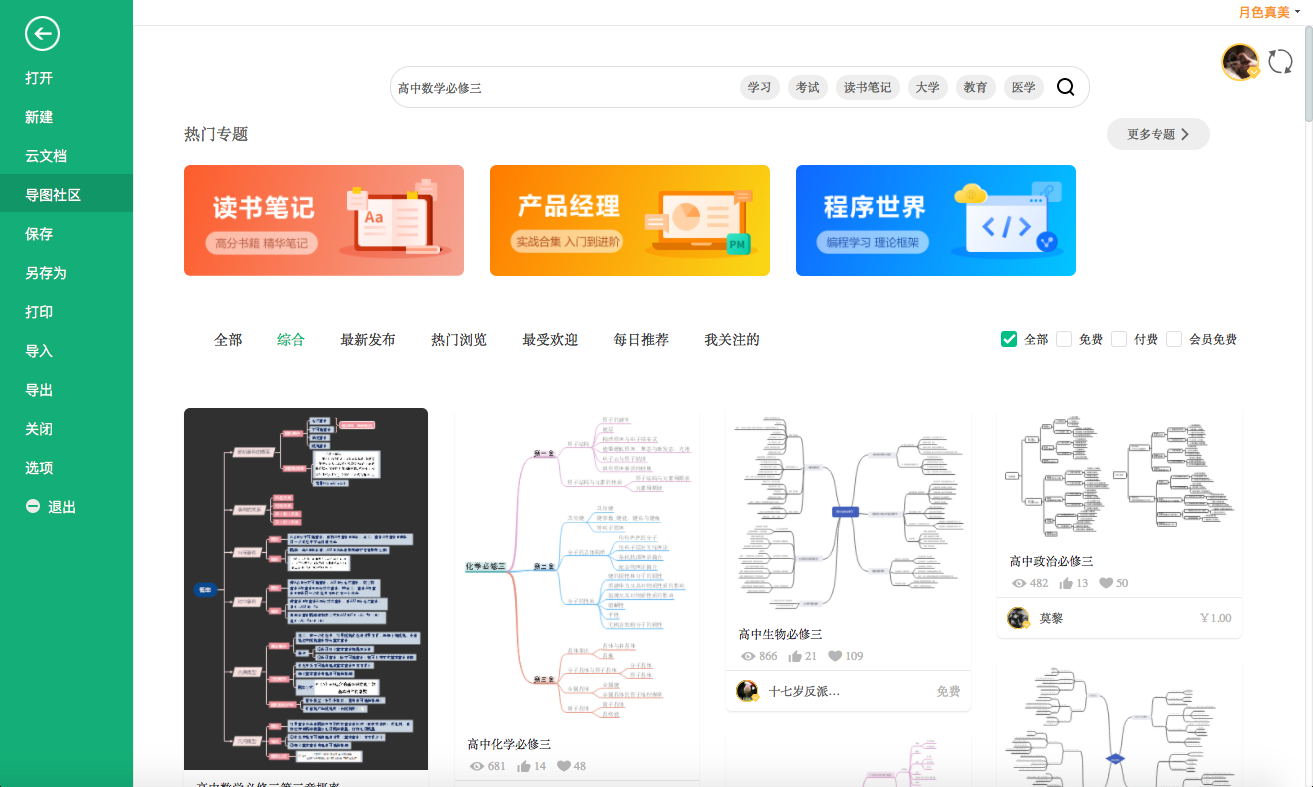Click thumbs-up icon on 高中政治必修三
Image resolution: width=1313 pixels, height=787 pixels.
pyautogui.click(x=1067, y=583)
